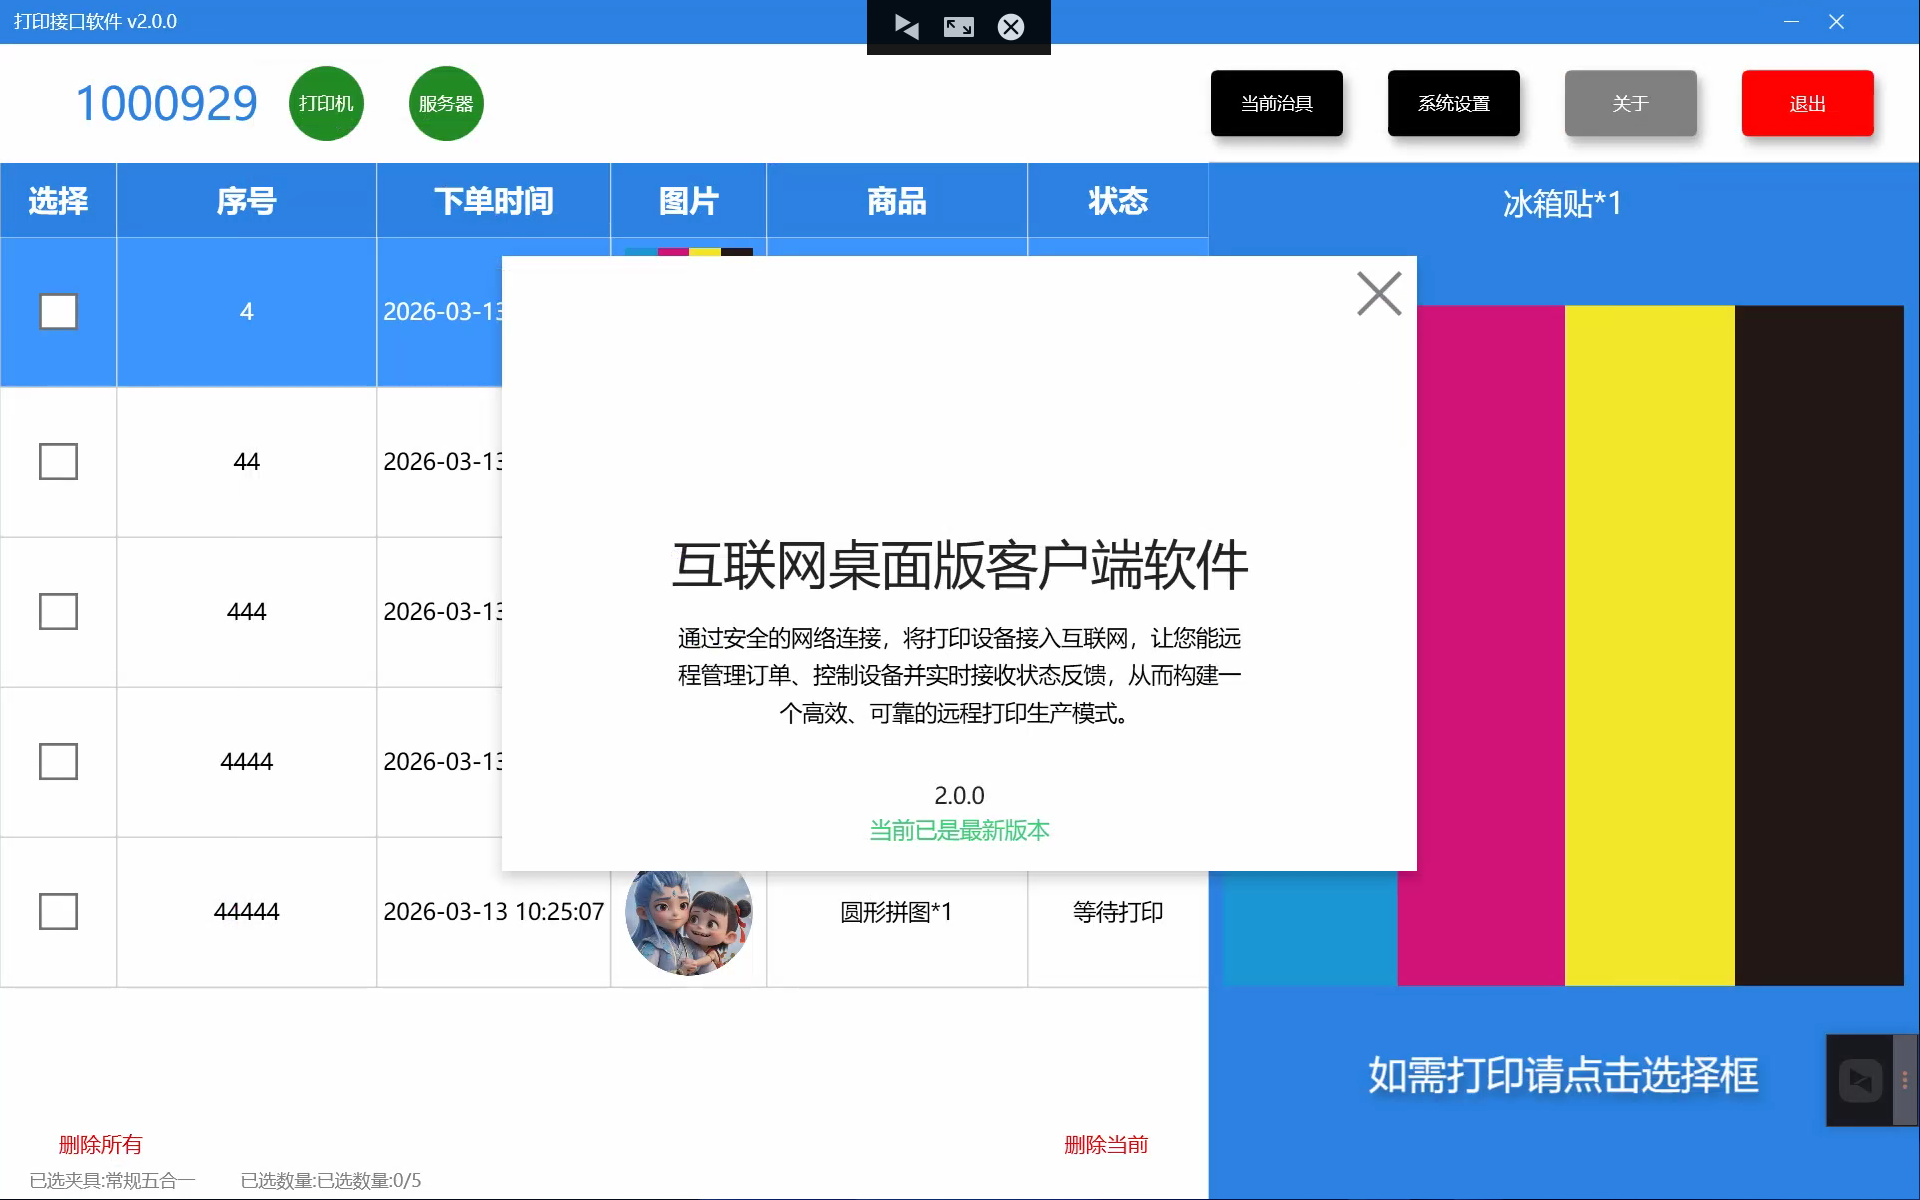Click the 删除当前 link
The height and width of the screenshot is (1200, 1920).
[1106, 1144]
